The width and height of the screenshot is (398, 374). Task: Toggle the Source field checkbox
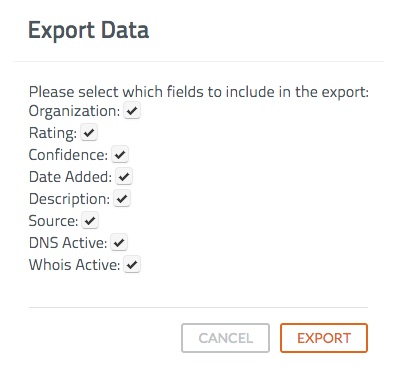click(x=90, y=220)
